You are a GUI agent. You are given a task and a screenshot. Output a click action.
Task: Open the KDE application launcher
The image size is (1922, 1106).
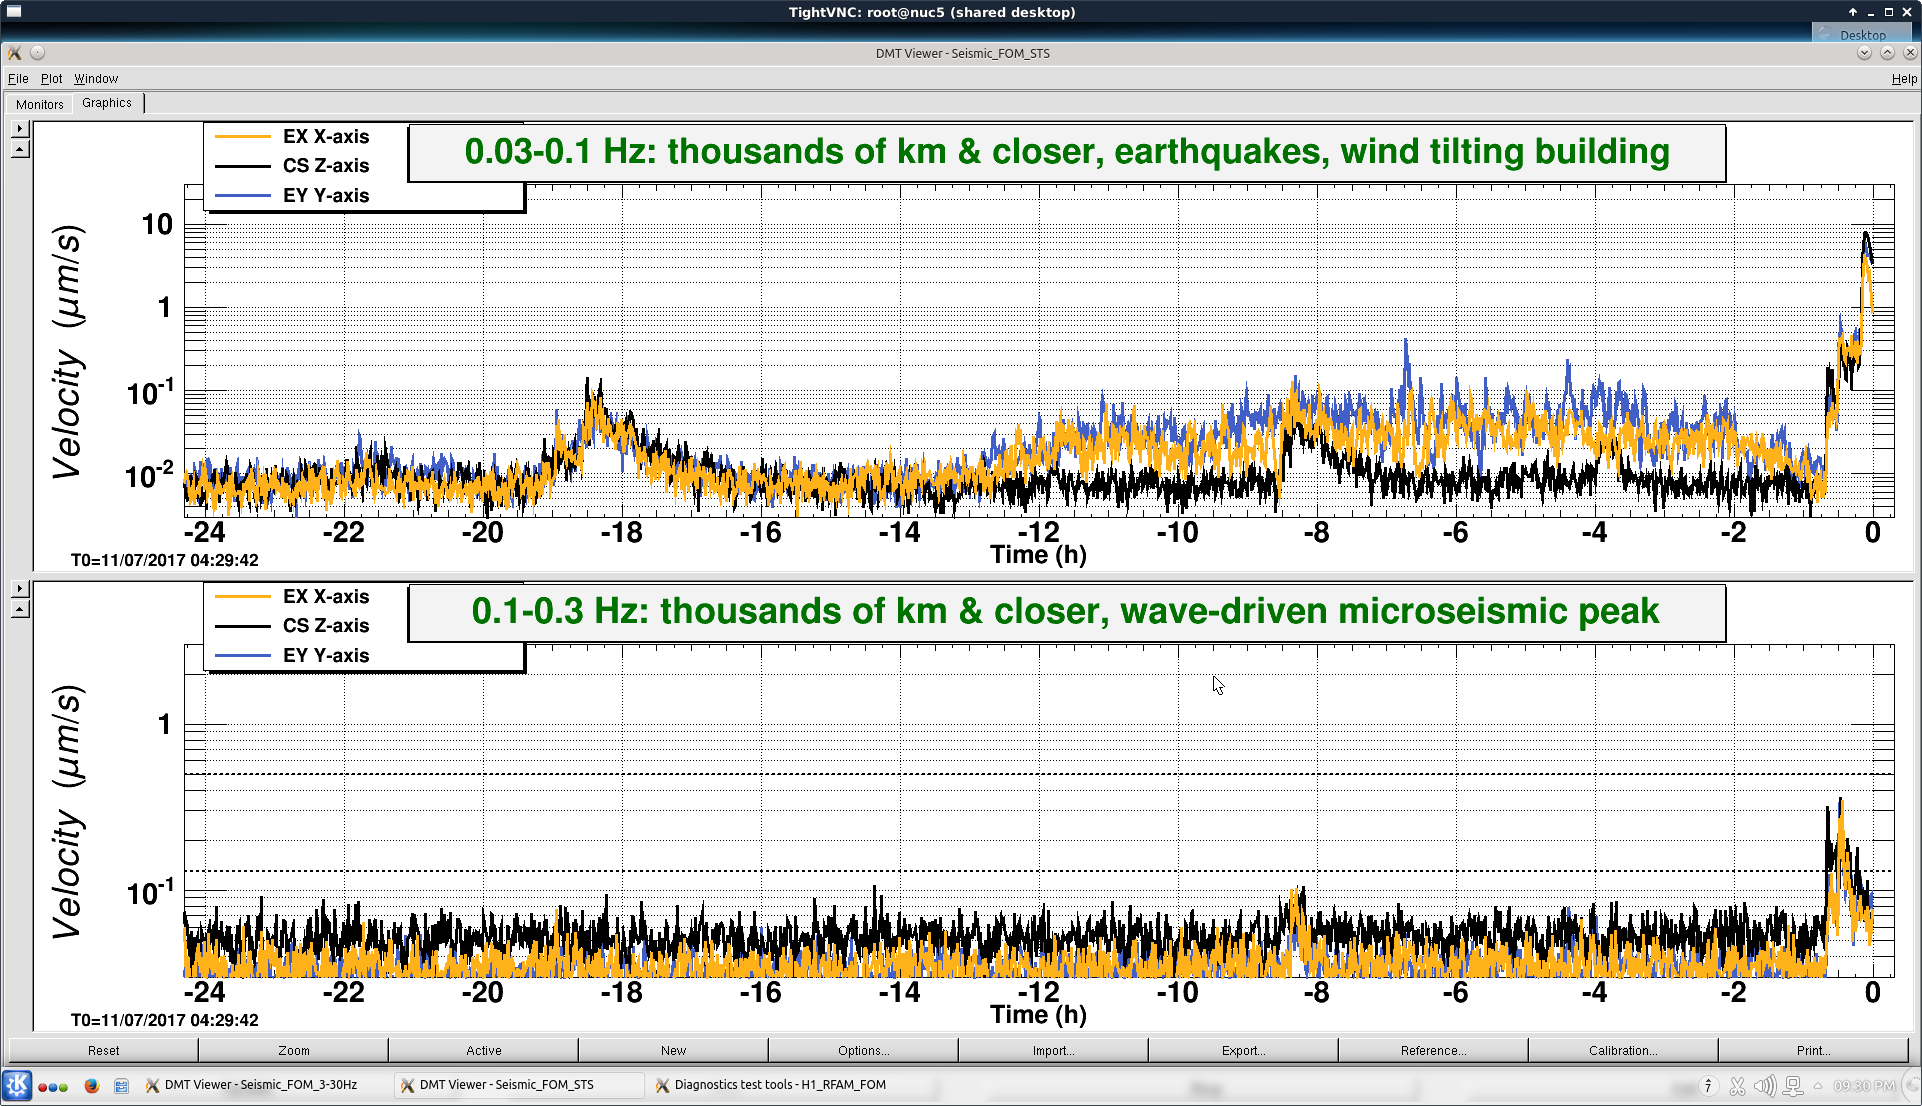[x=17, y=1085]
